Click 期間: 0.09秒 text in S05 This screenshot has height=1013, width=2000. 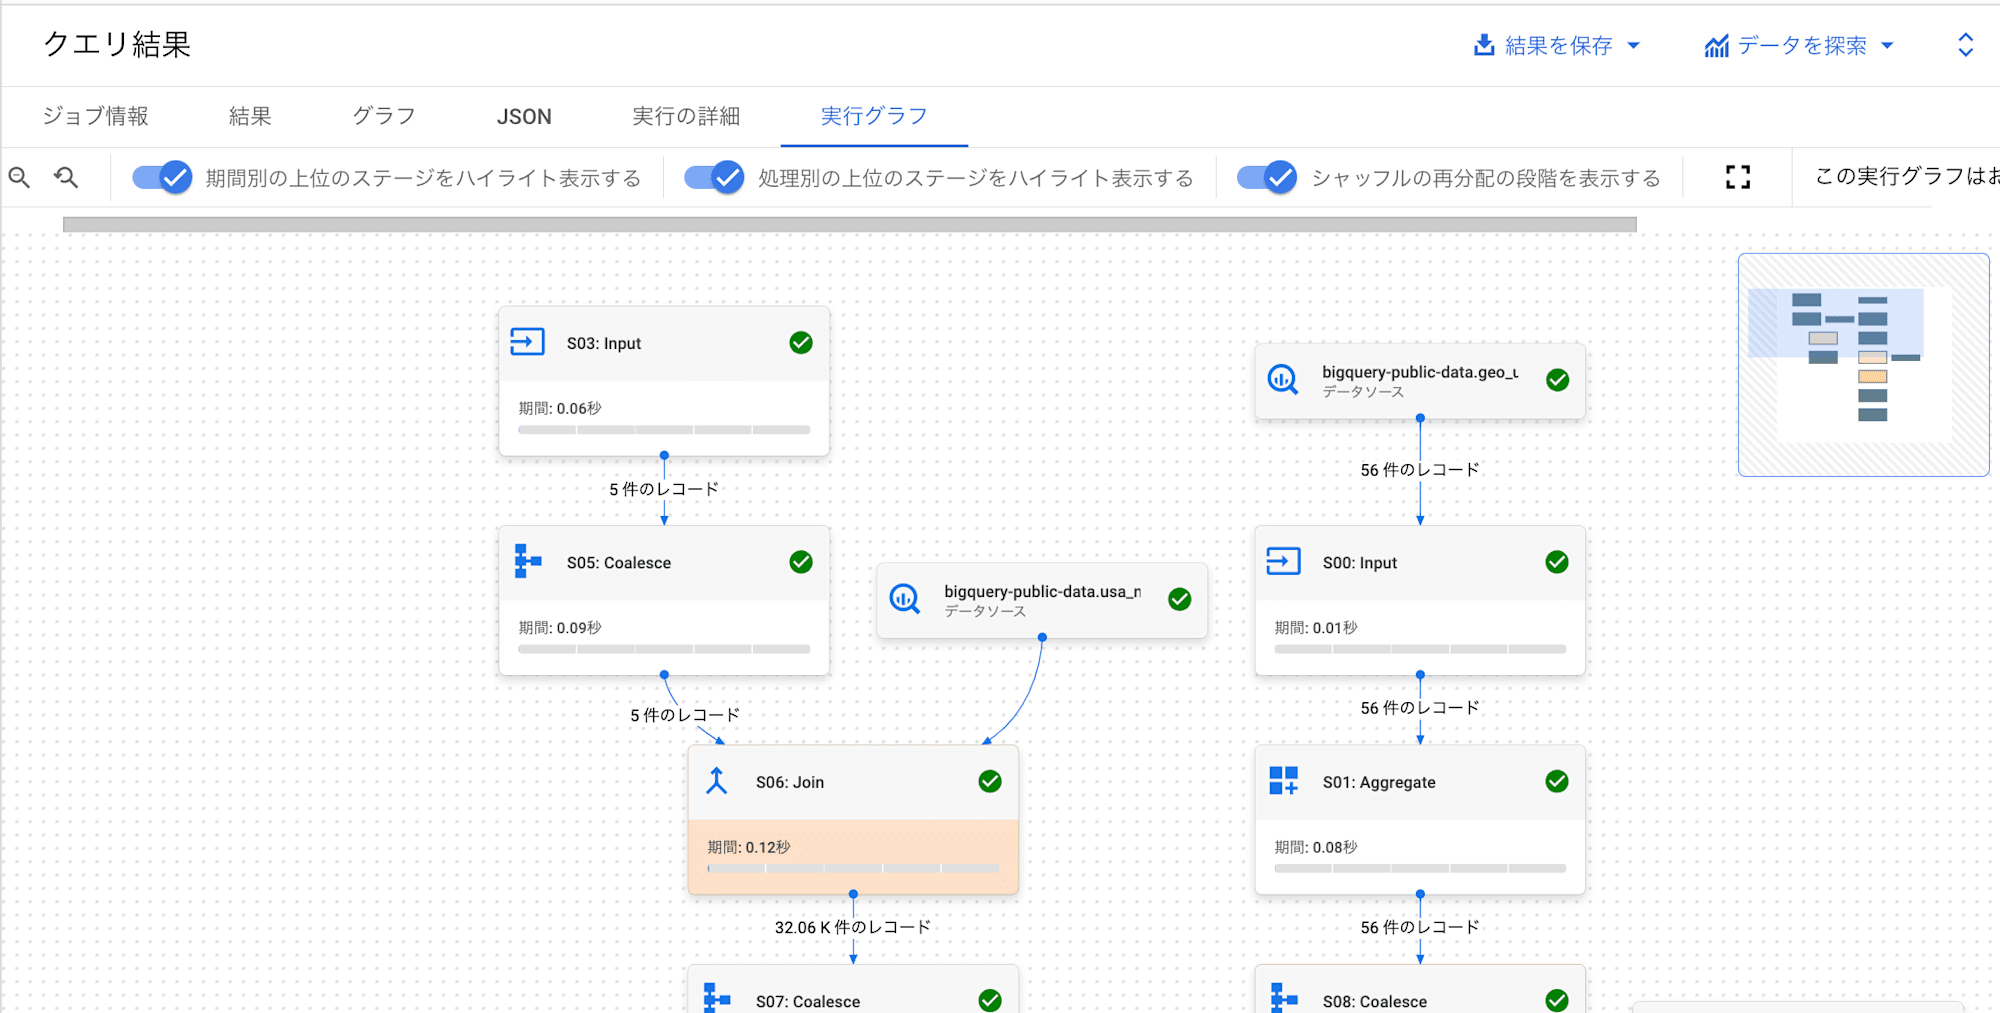coord(560,628)
